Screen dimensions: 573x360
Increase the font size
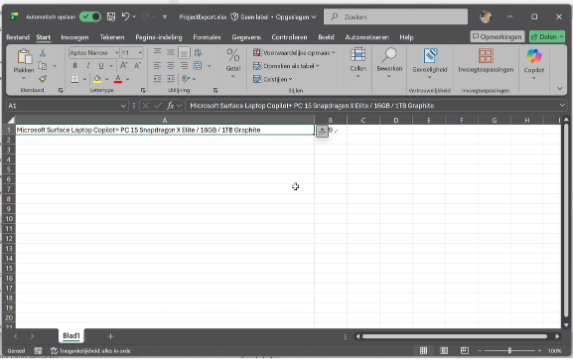pos(124,66)
